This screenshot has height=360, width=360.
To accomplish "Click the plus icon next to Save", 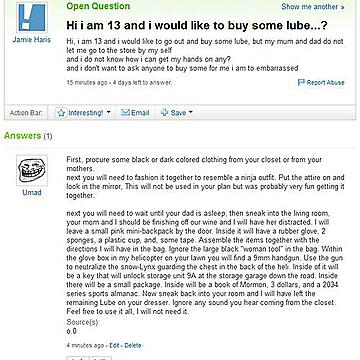I will pyautogui.click(x=164, y=113).
